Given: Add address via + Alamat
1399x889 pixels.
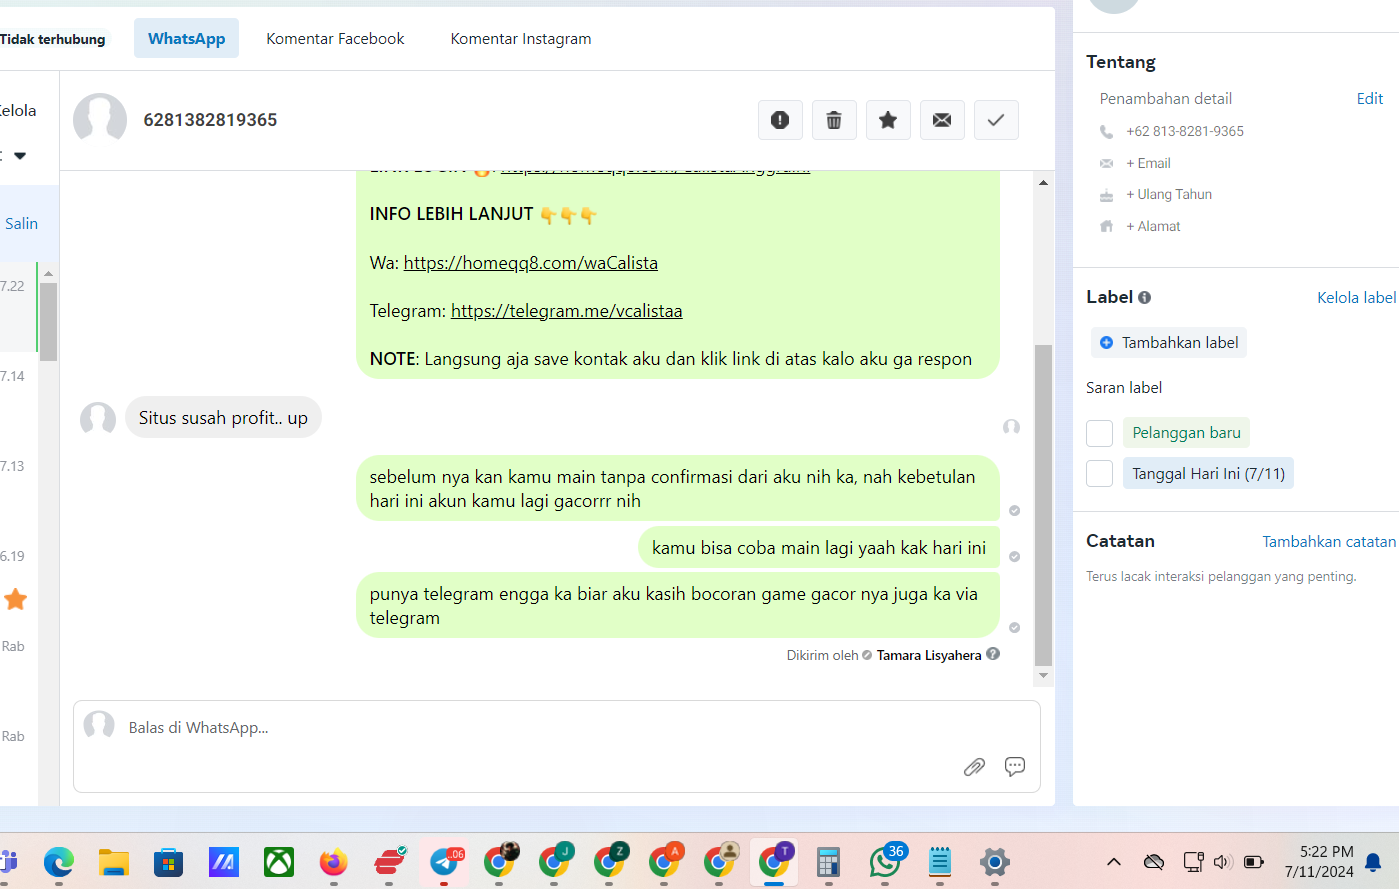Looking at the screenshot, I should tap(1153, 227).
